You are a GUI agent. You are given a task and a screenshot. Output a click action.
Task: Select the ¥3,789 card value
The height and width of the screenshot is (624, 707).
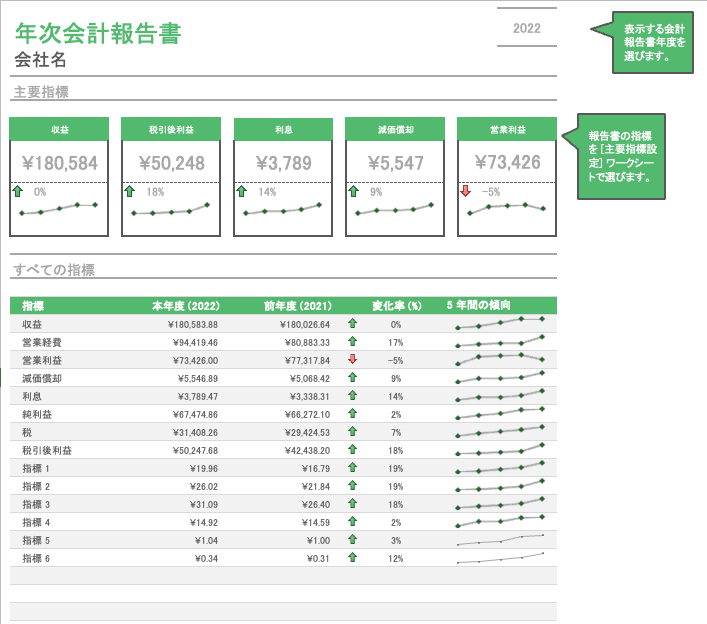pos(284,163)
